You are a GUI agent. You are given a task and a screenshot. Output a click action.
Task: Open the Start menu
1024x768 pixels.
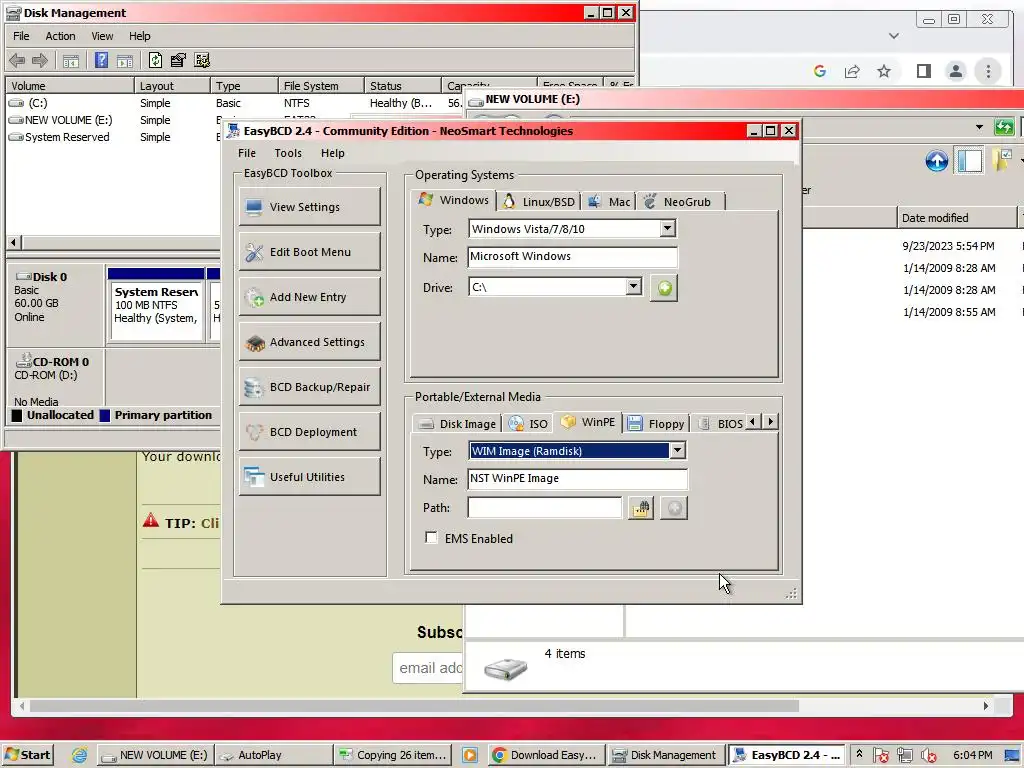28,755
